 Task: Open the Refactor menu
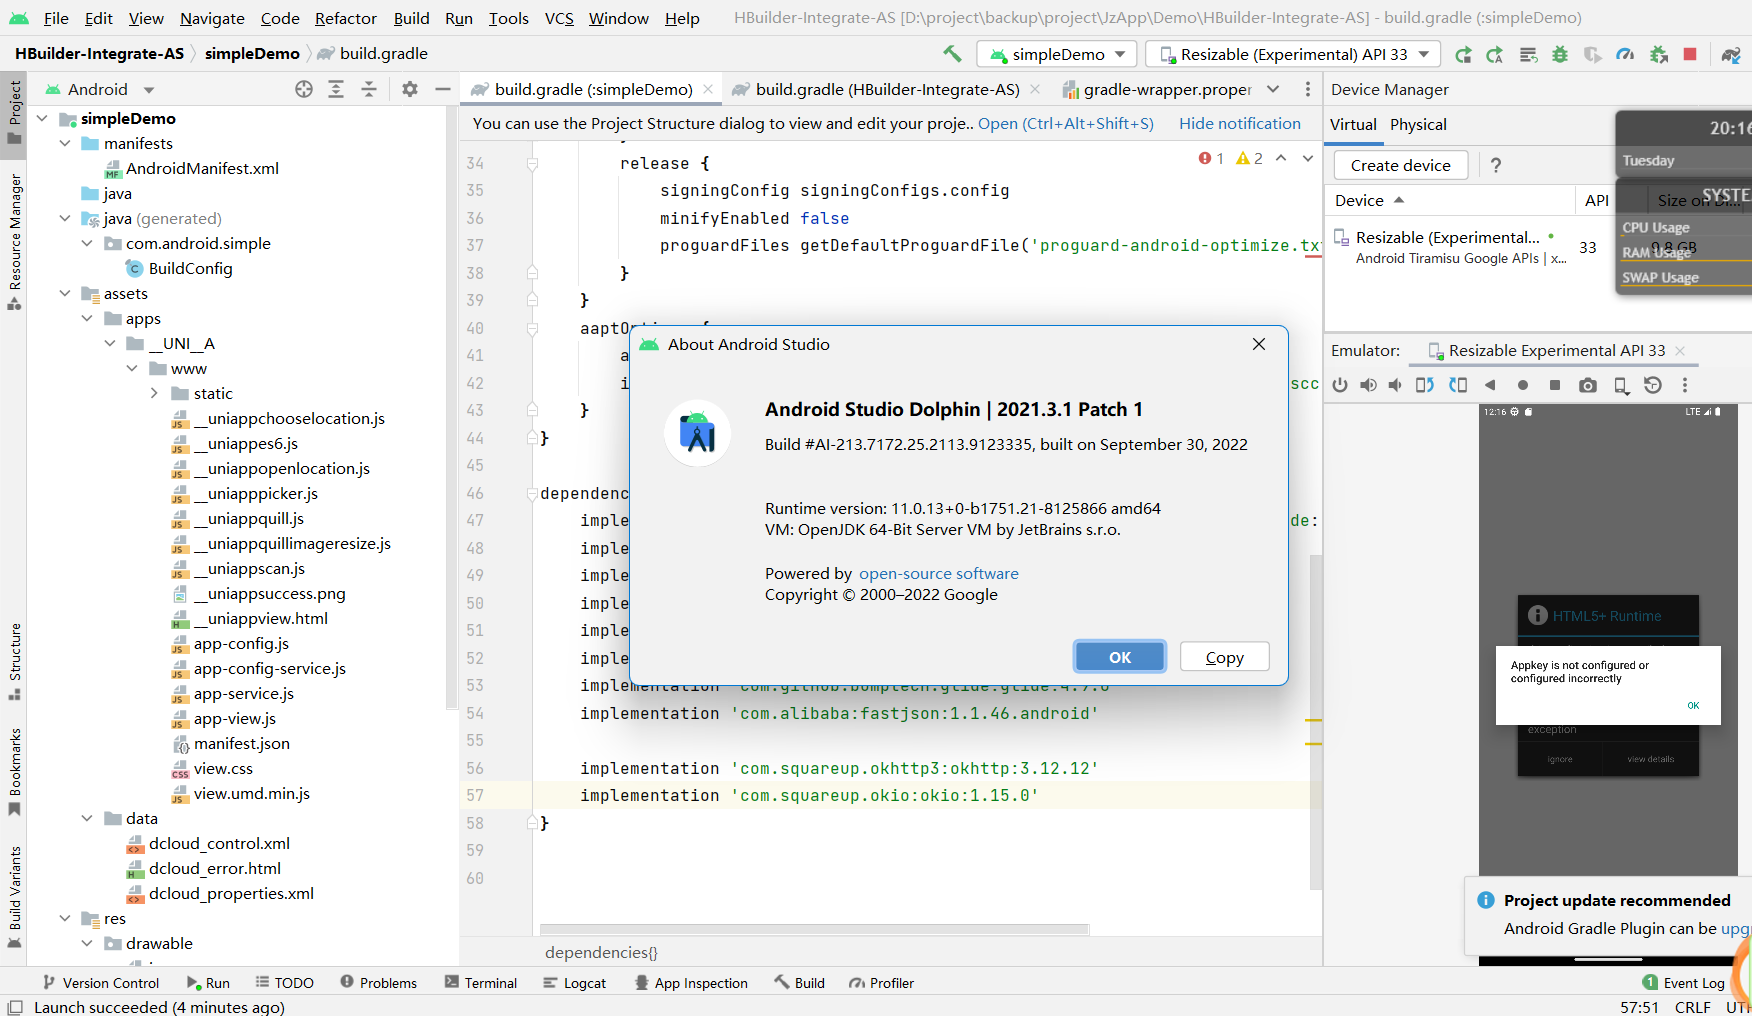pos(346,18)
